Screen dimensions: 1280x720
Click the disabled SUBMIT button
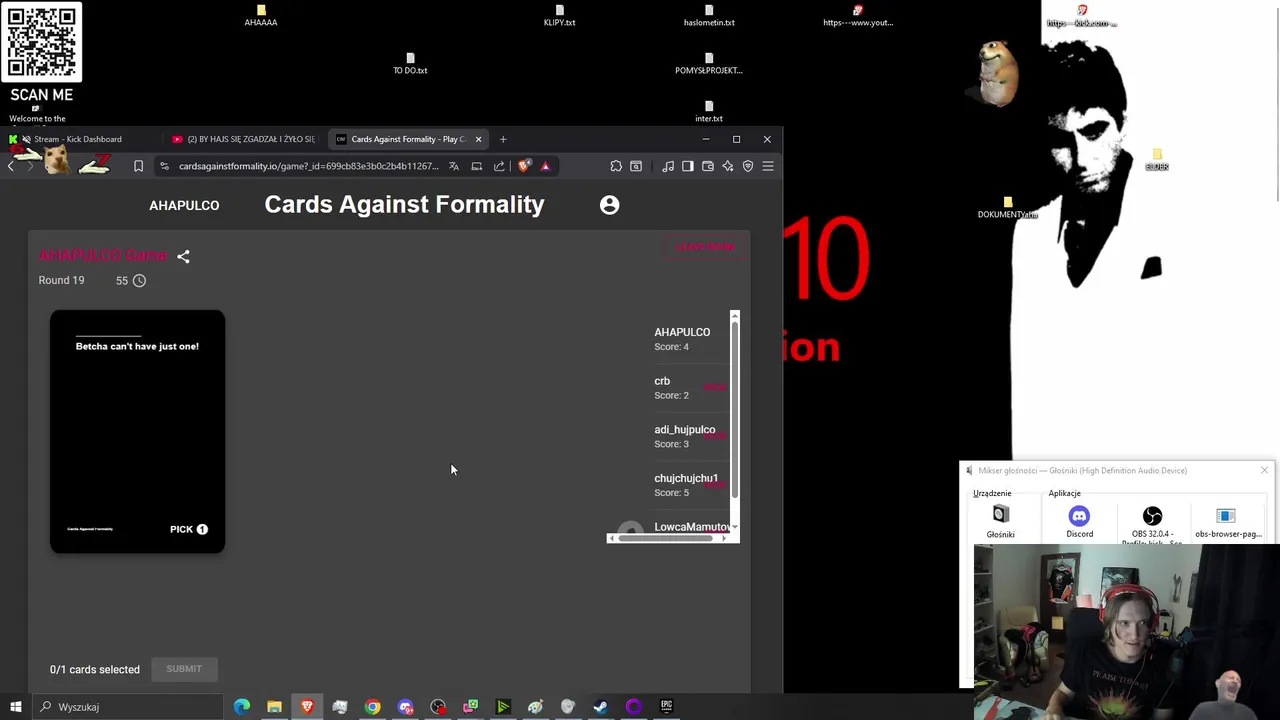tap(184, 669)
